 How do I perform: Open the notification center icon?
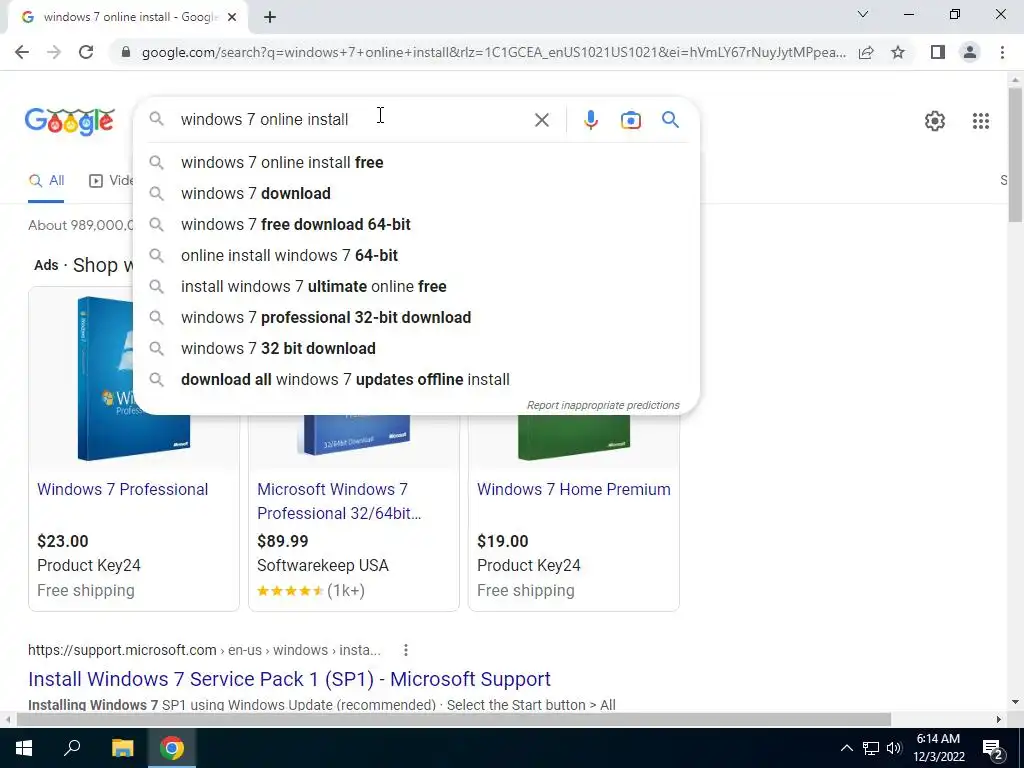[993, 748]
